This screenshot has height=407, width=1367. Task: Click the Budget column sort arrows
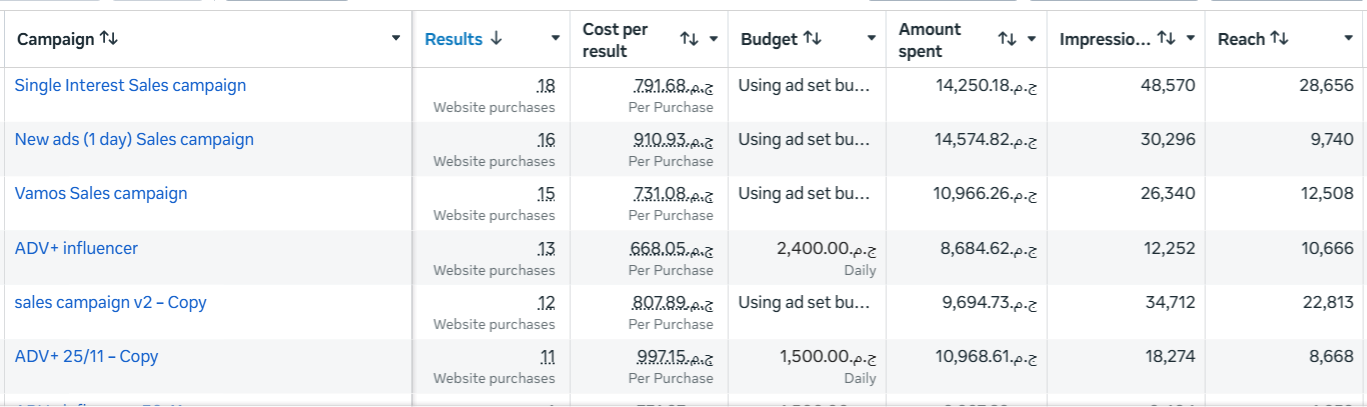[812, 39]
